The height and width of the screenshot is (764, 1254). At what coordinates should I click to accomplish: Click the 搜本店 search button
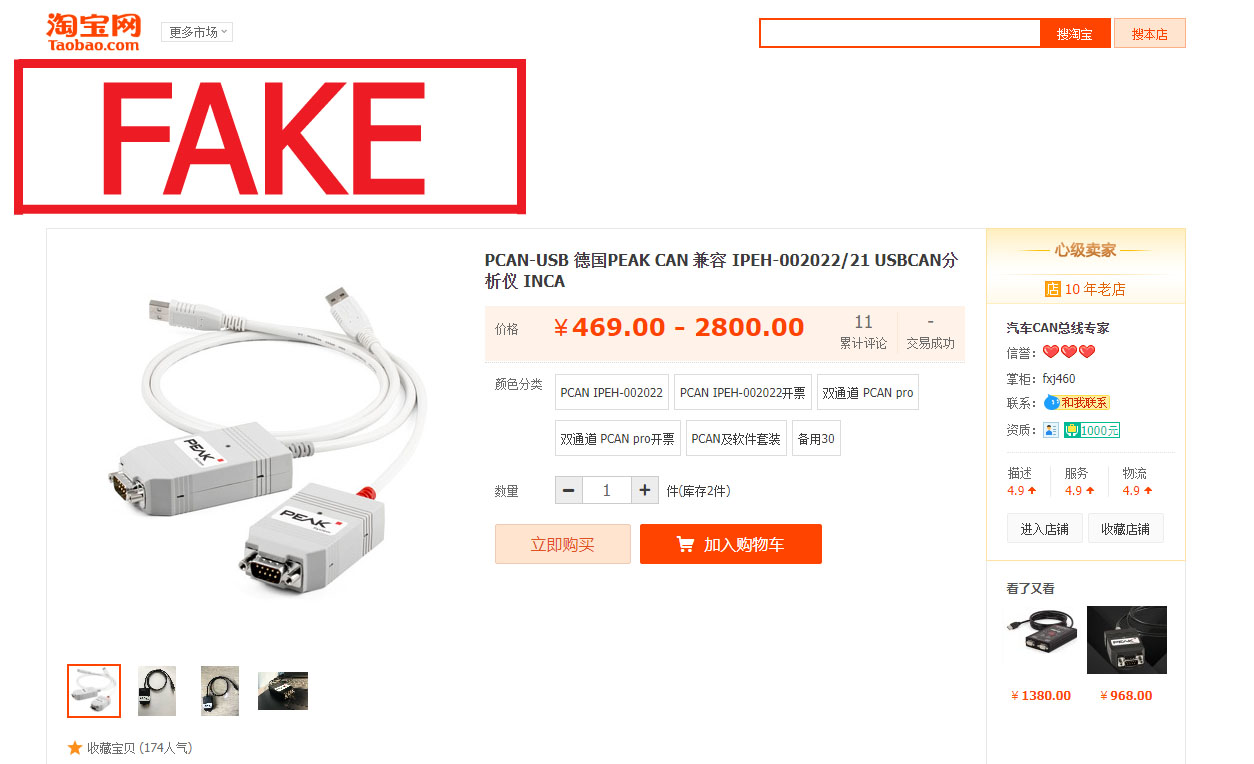coord(1149,33)
